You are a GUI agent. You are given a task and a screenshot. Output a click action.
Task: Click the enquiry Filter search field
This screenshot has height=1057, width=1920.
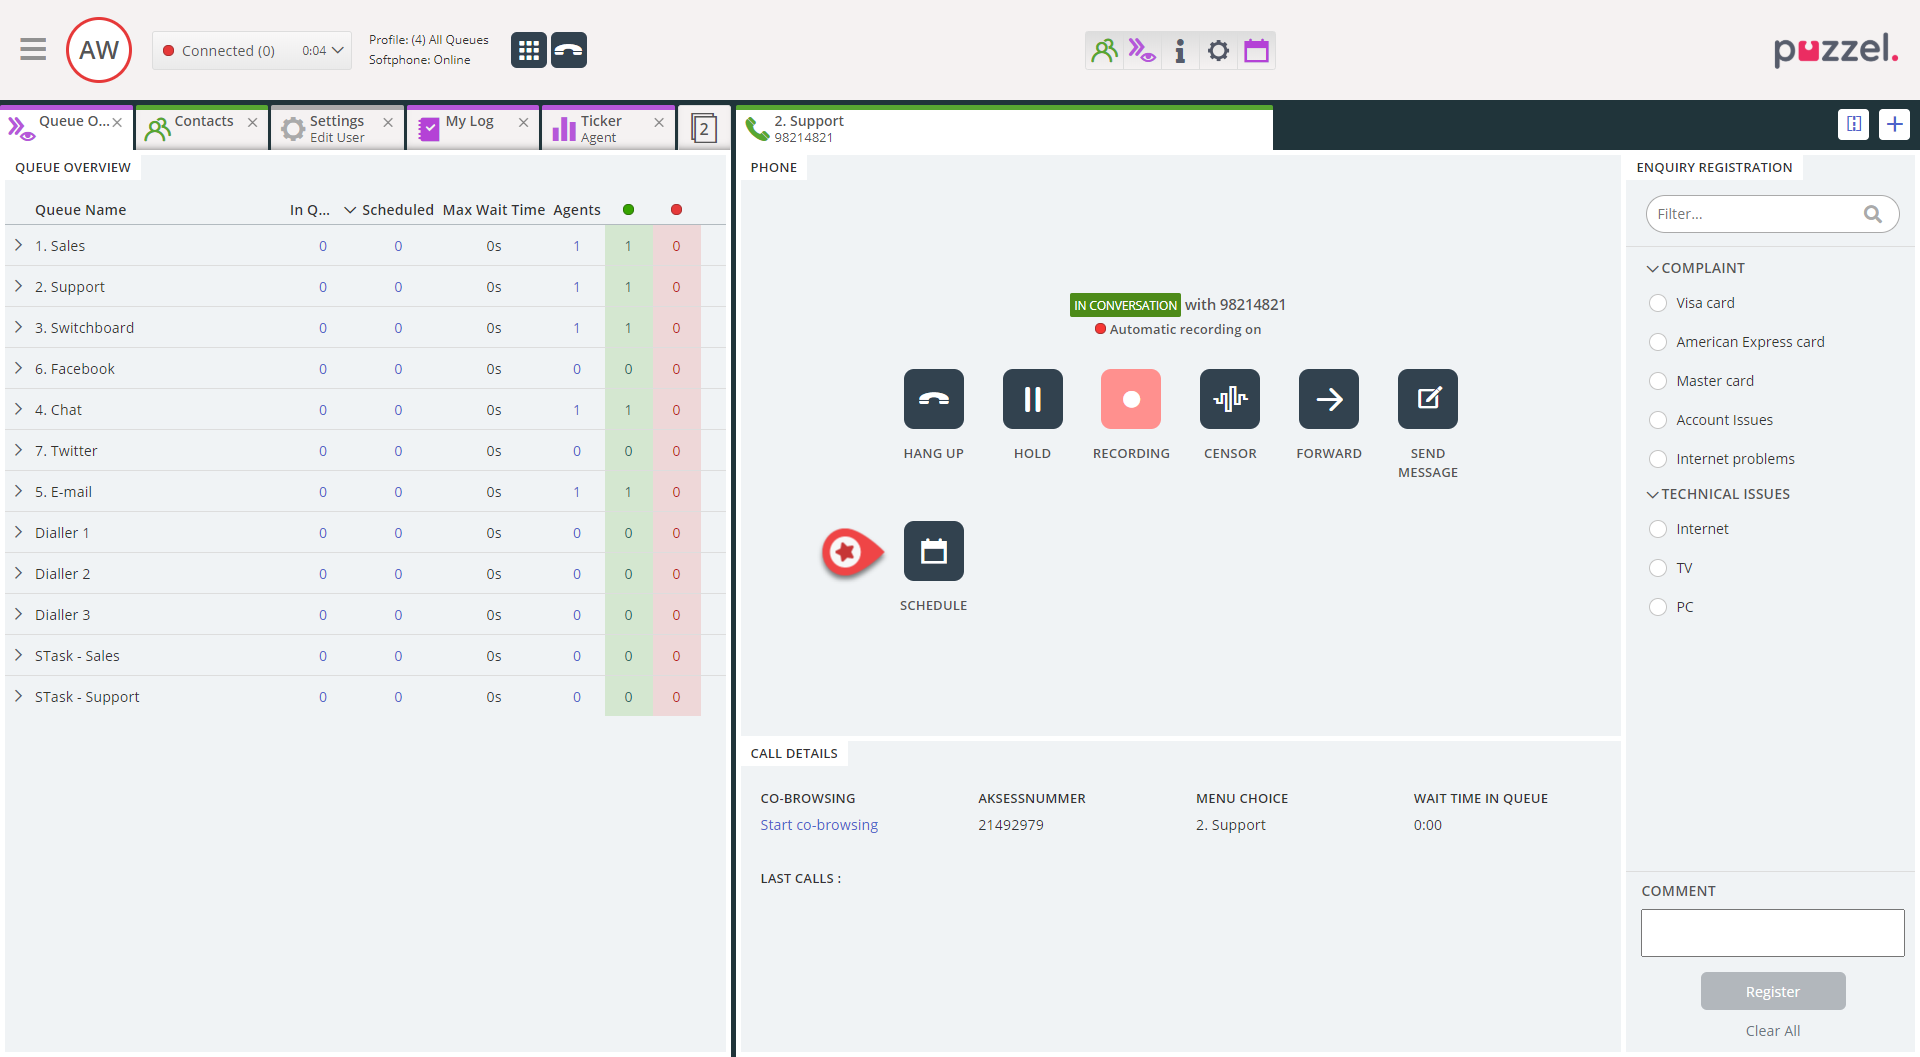(x=1756, y=214)
